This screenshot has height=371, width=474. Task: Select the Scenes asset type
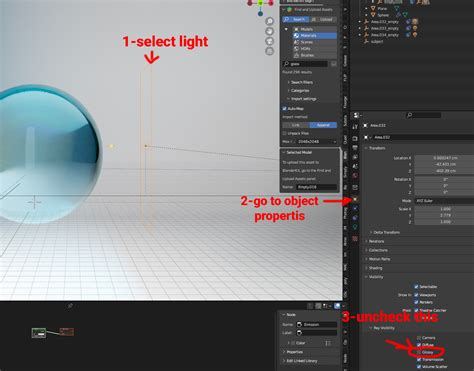(315, 42)
